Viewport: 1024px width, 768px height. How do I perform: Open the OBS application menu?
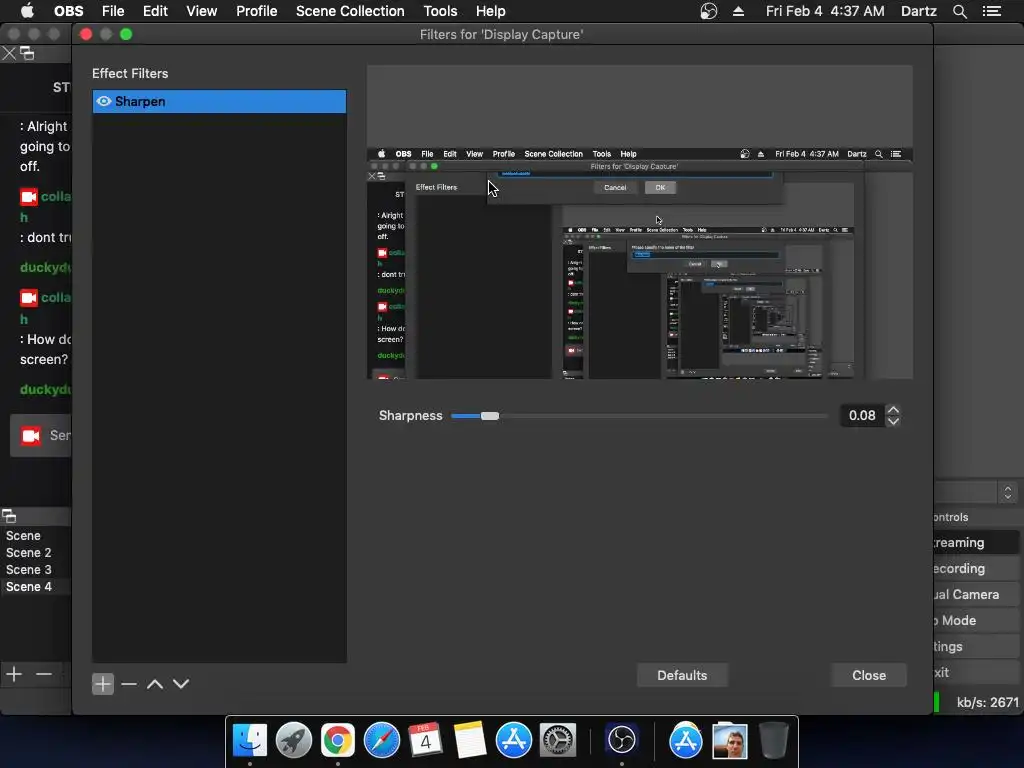69,11
